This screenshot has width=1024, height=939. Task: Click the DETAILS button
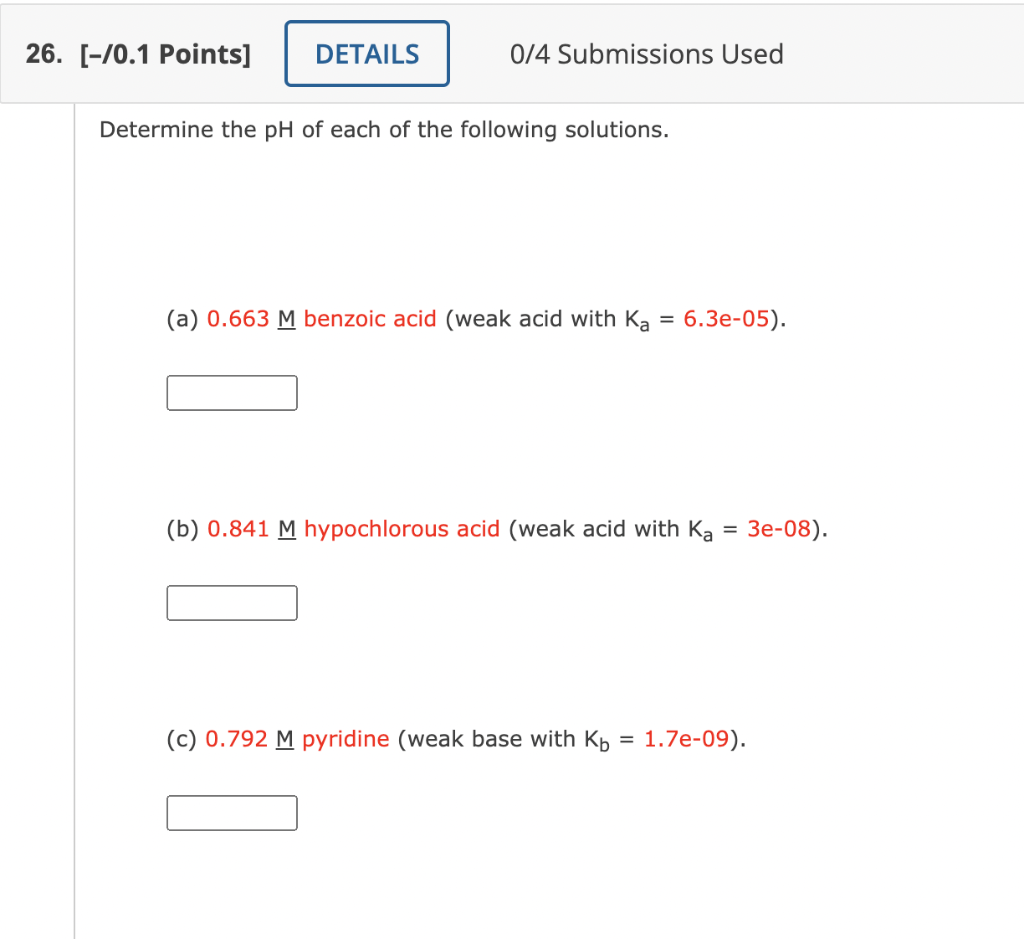[366, 53]
